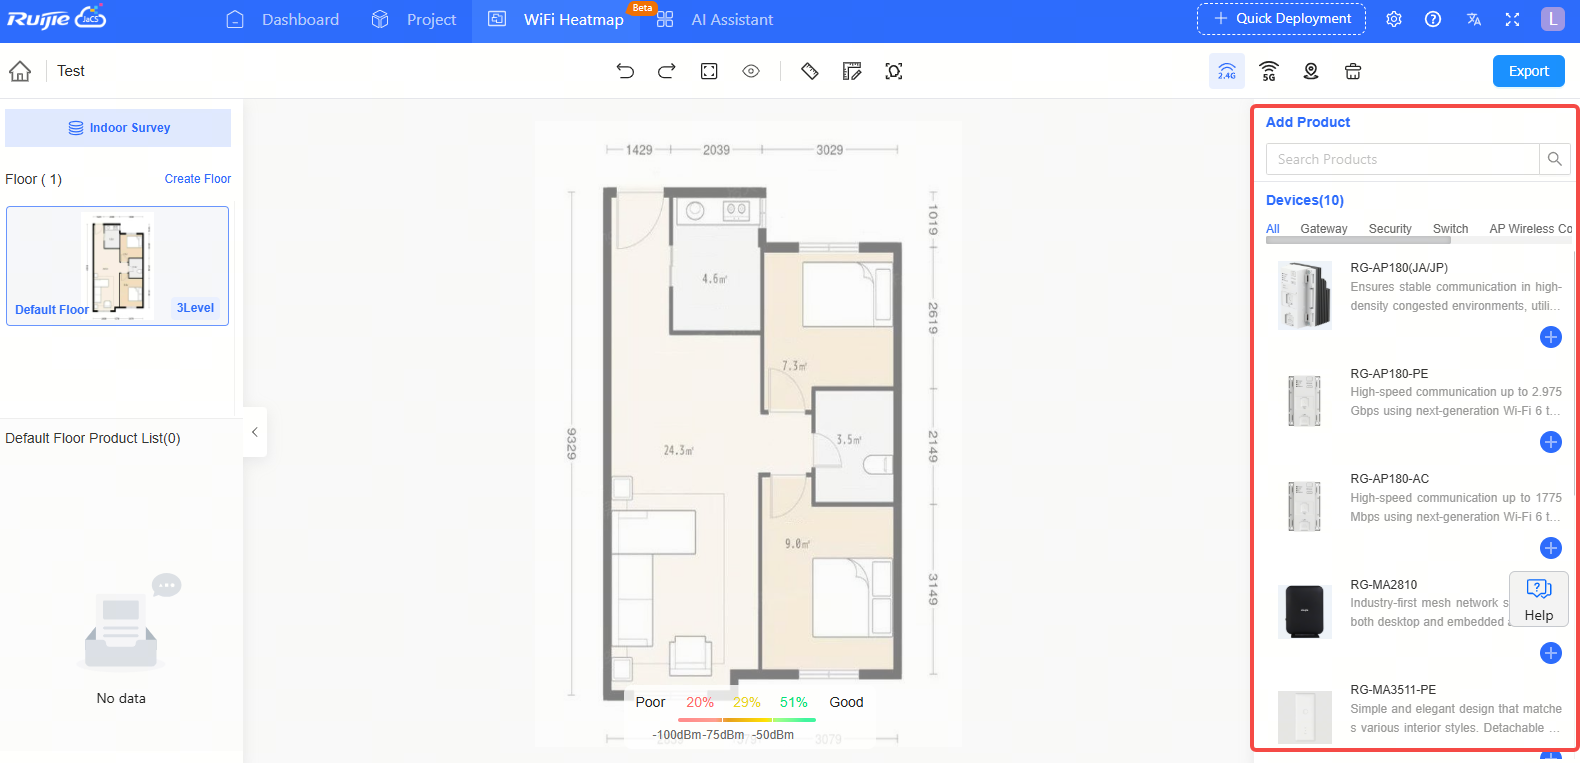The height and width of the screenshot is (763, 1580).
Task: Click the Quick Deployment button
Action: pyautogui.click(x=1281, y=19)
